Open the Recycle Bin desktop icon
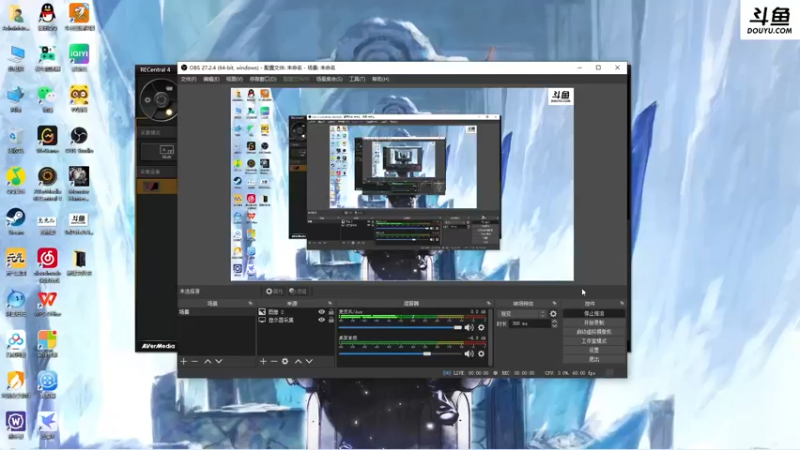800x450 pixels. pos(16,139)
